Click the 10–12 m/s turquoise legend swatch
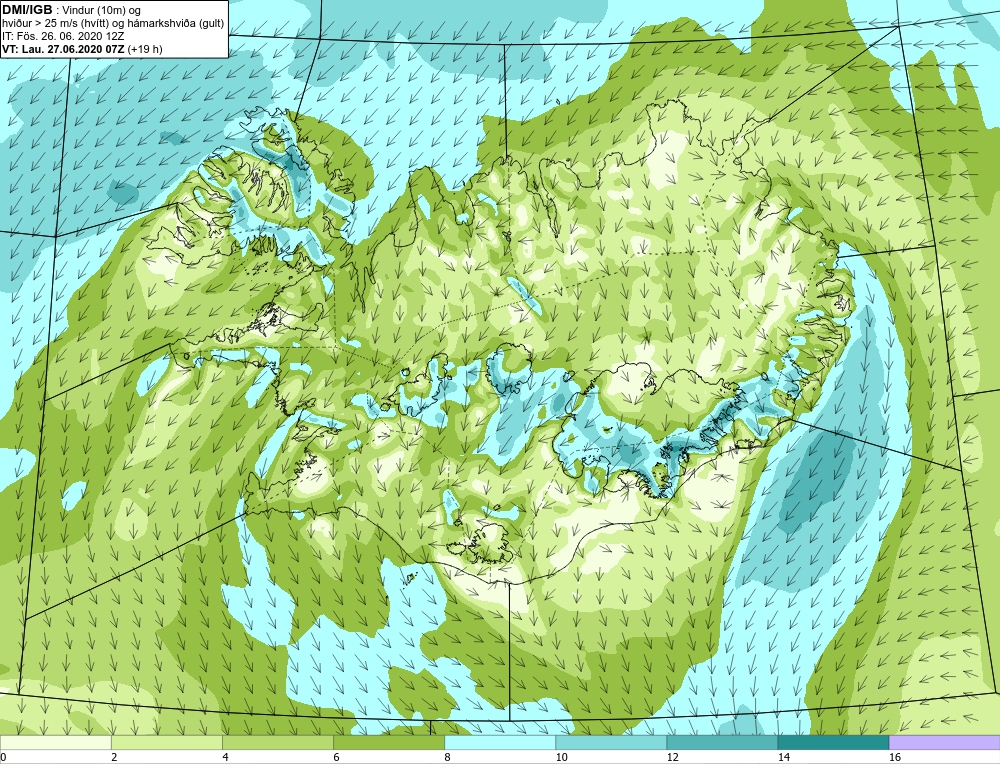The height and width of the screenshot is (764, 1000). (611, 742)
